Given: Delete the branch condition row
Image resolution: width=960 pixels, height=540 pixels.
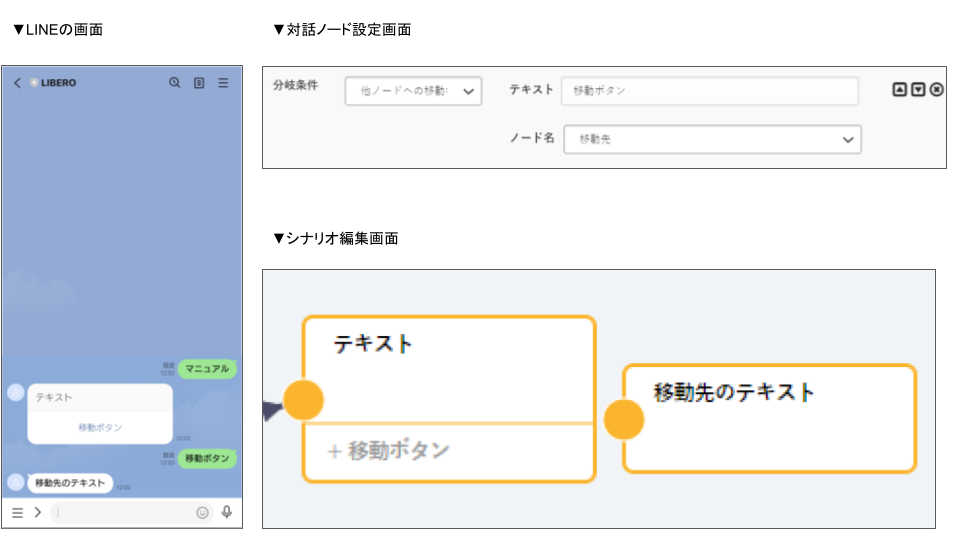Looking at the screenshot, I should click(936, 89).
